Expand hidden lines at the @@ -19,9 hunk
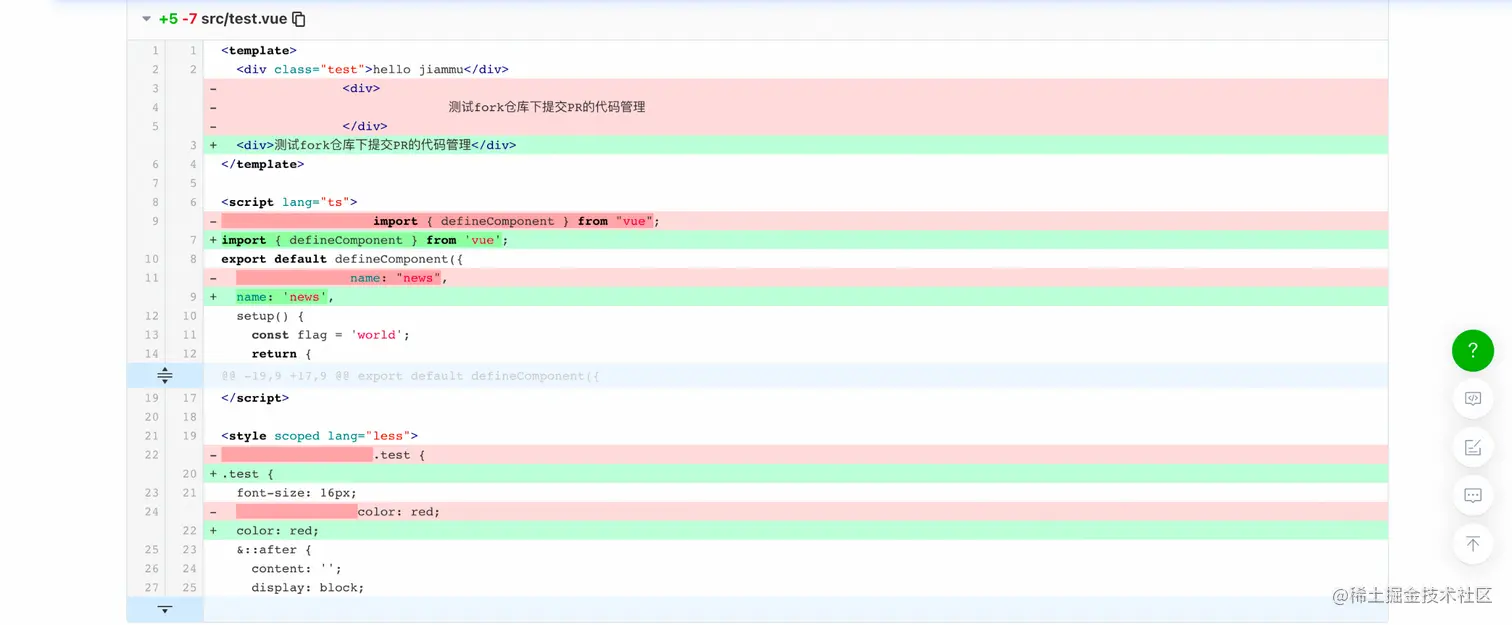This screenshot has width=1512, height=625. [x=165, y=376]
